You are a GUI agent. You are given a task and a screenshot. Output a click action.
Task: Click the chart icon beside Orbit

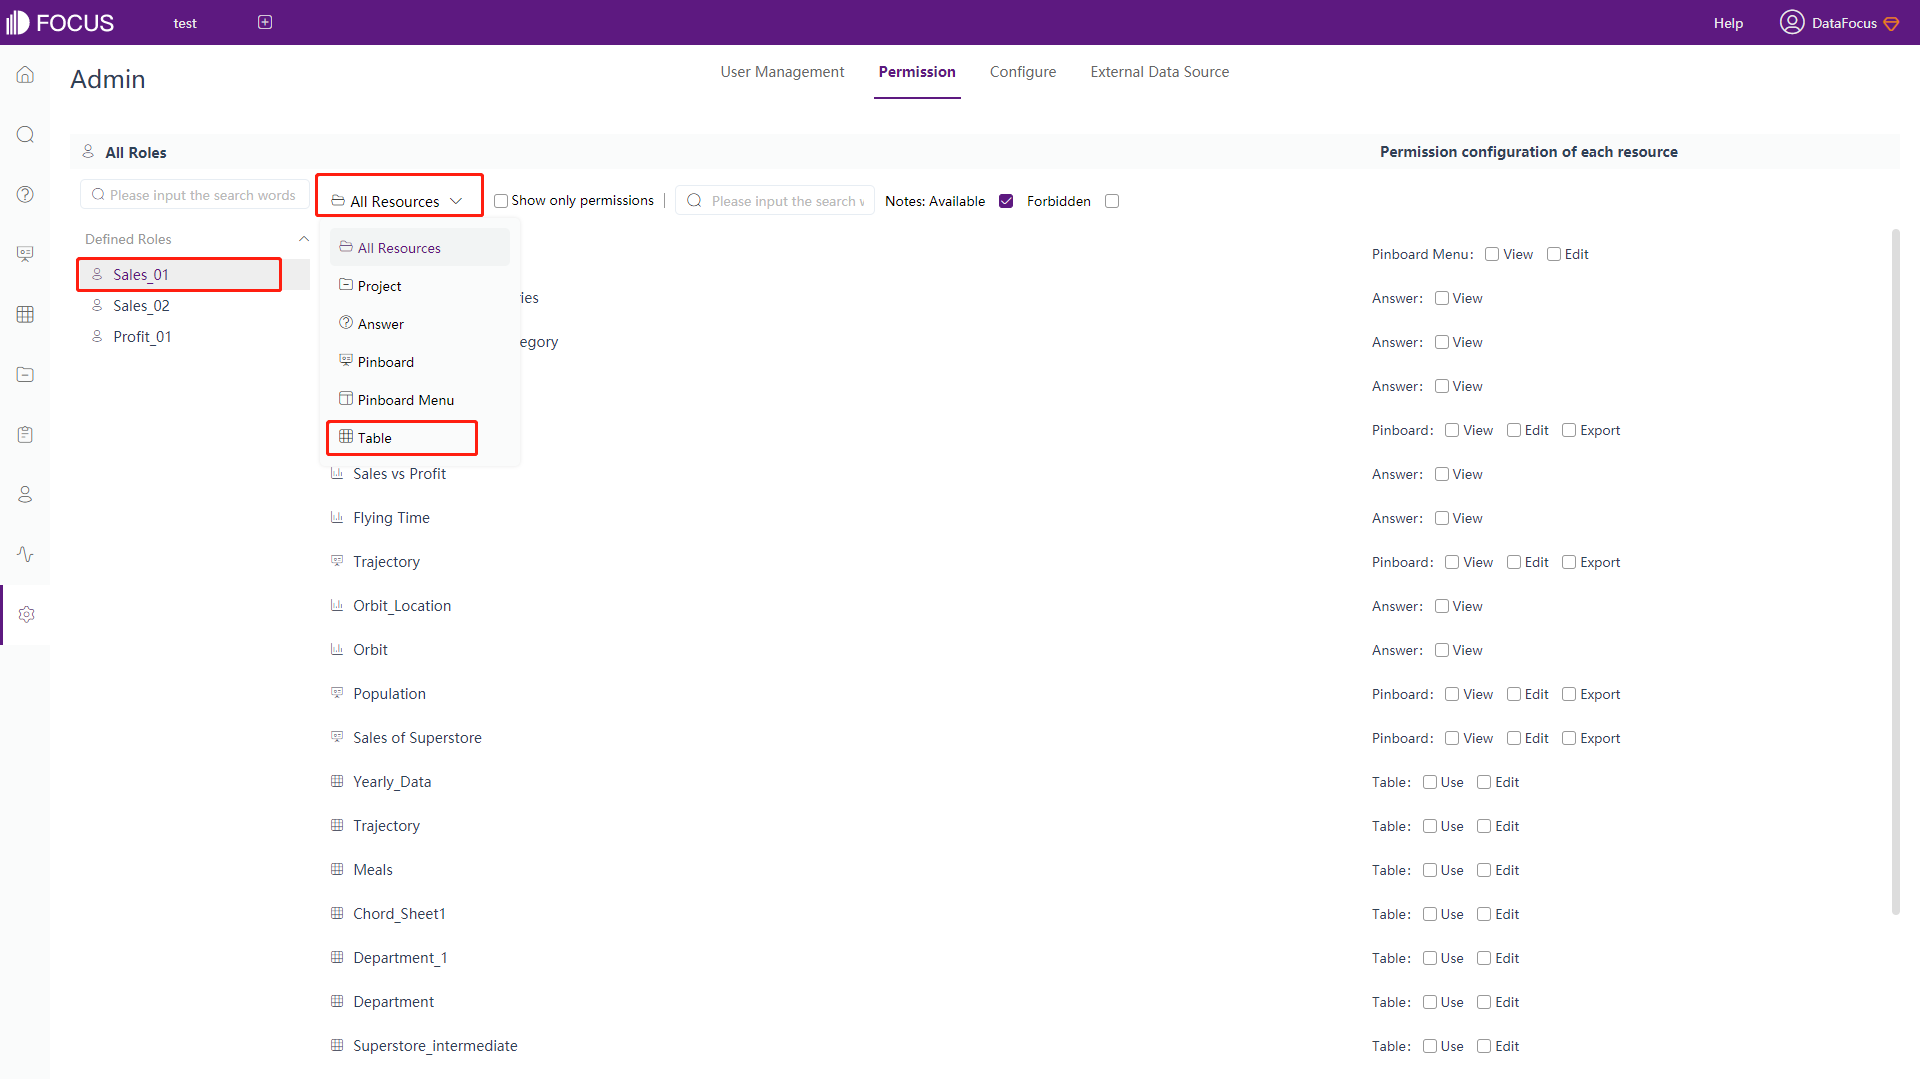click(337, 649)
